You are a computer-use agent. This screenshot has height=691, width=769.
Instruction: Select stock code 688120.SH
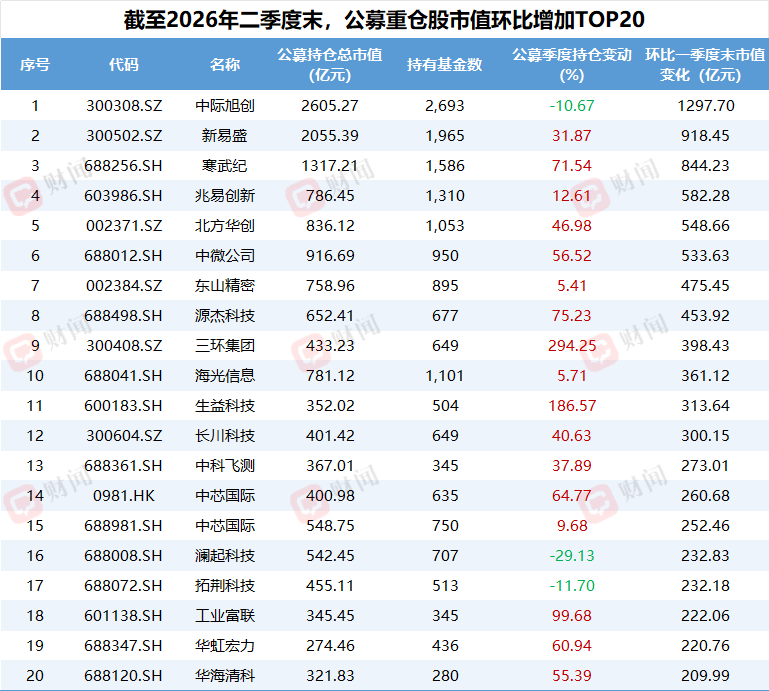(123, 675)
